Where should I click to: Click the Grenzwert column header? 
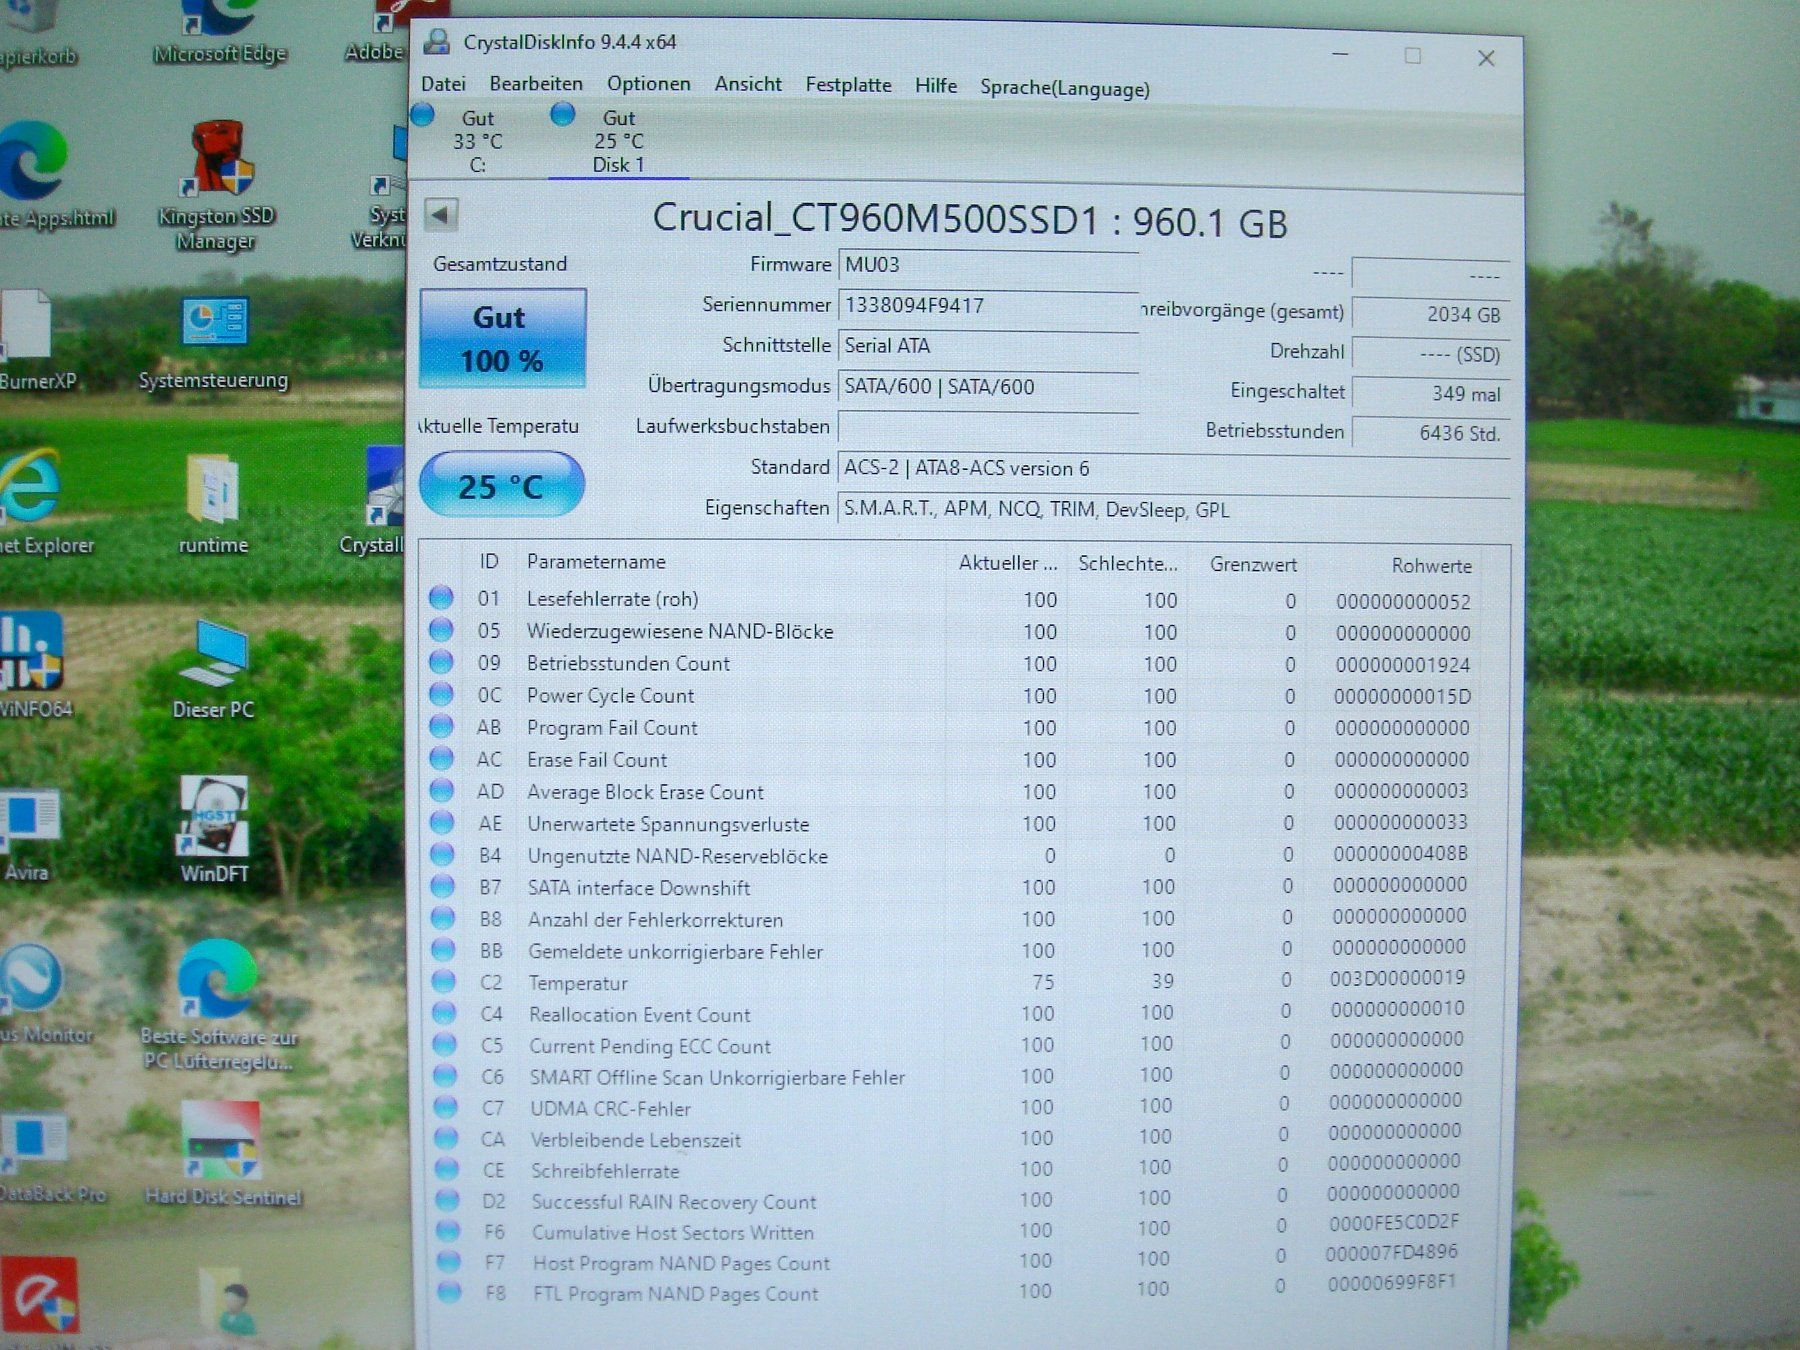1253,565
